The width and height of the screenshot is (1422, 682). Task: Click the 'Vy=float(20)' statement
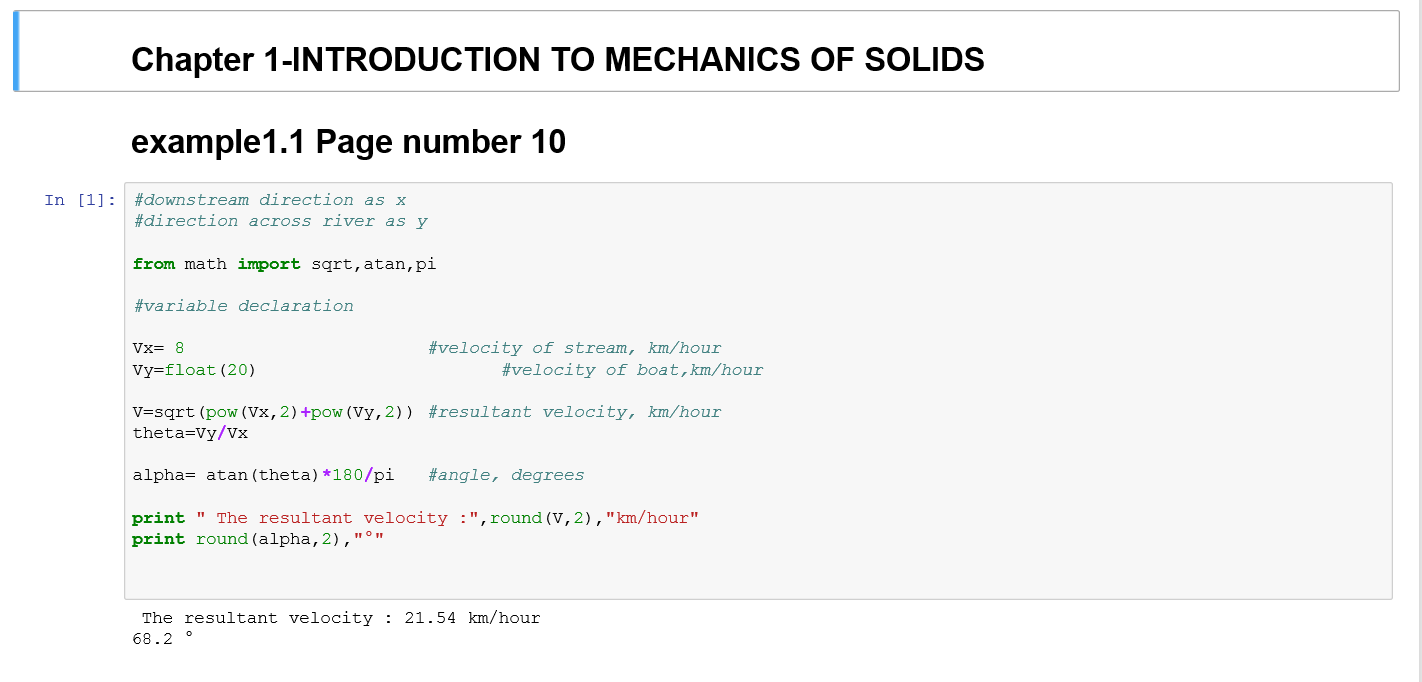tap(194, 370)
